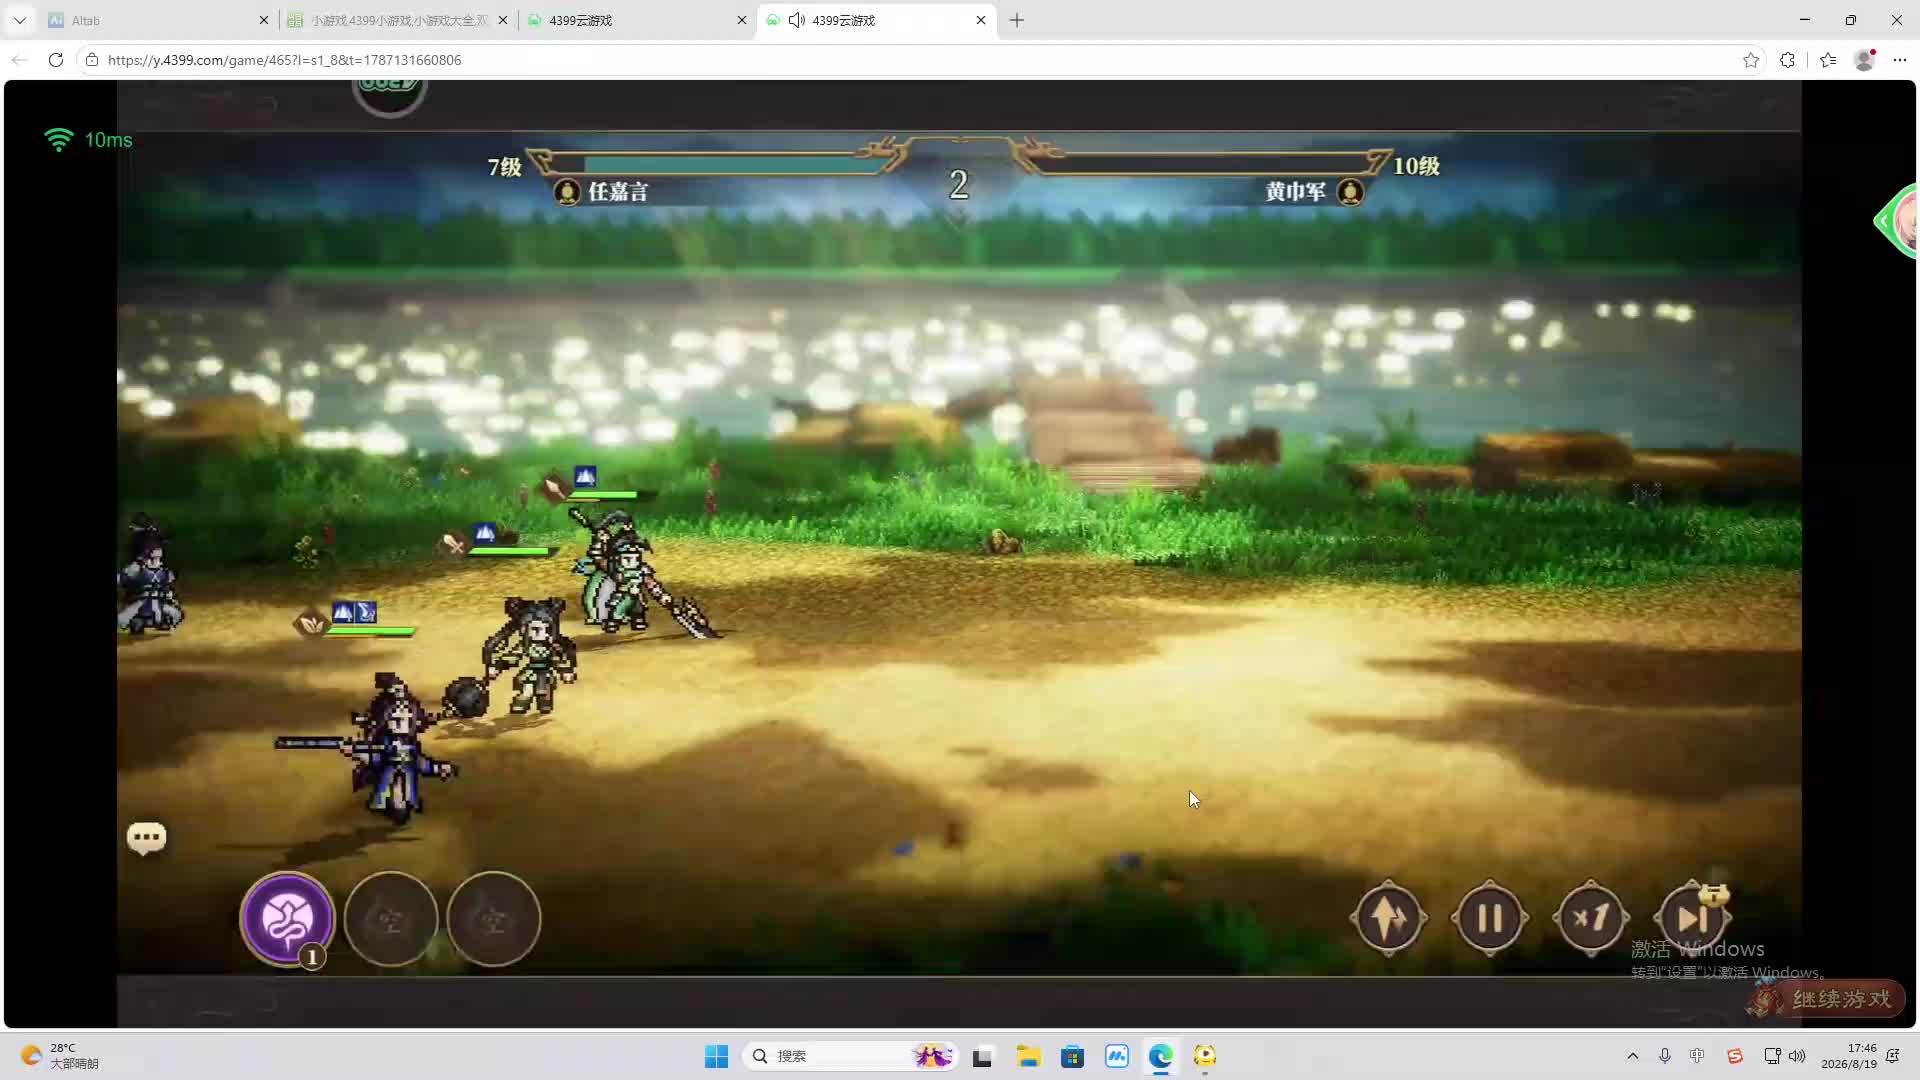
Task: Add this page to favorites
Action: click(x=1751, y=60)
